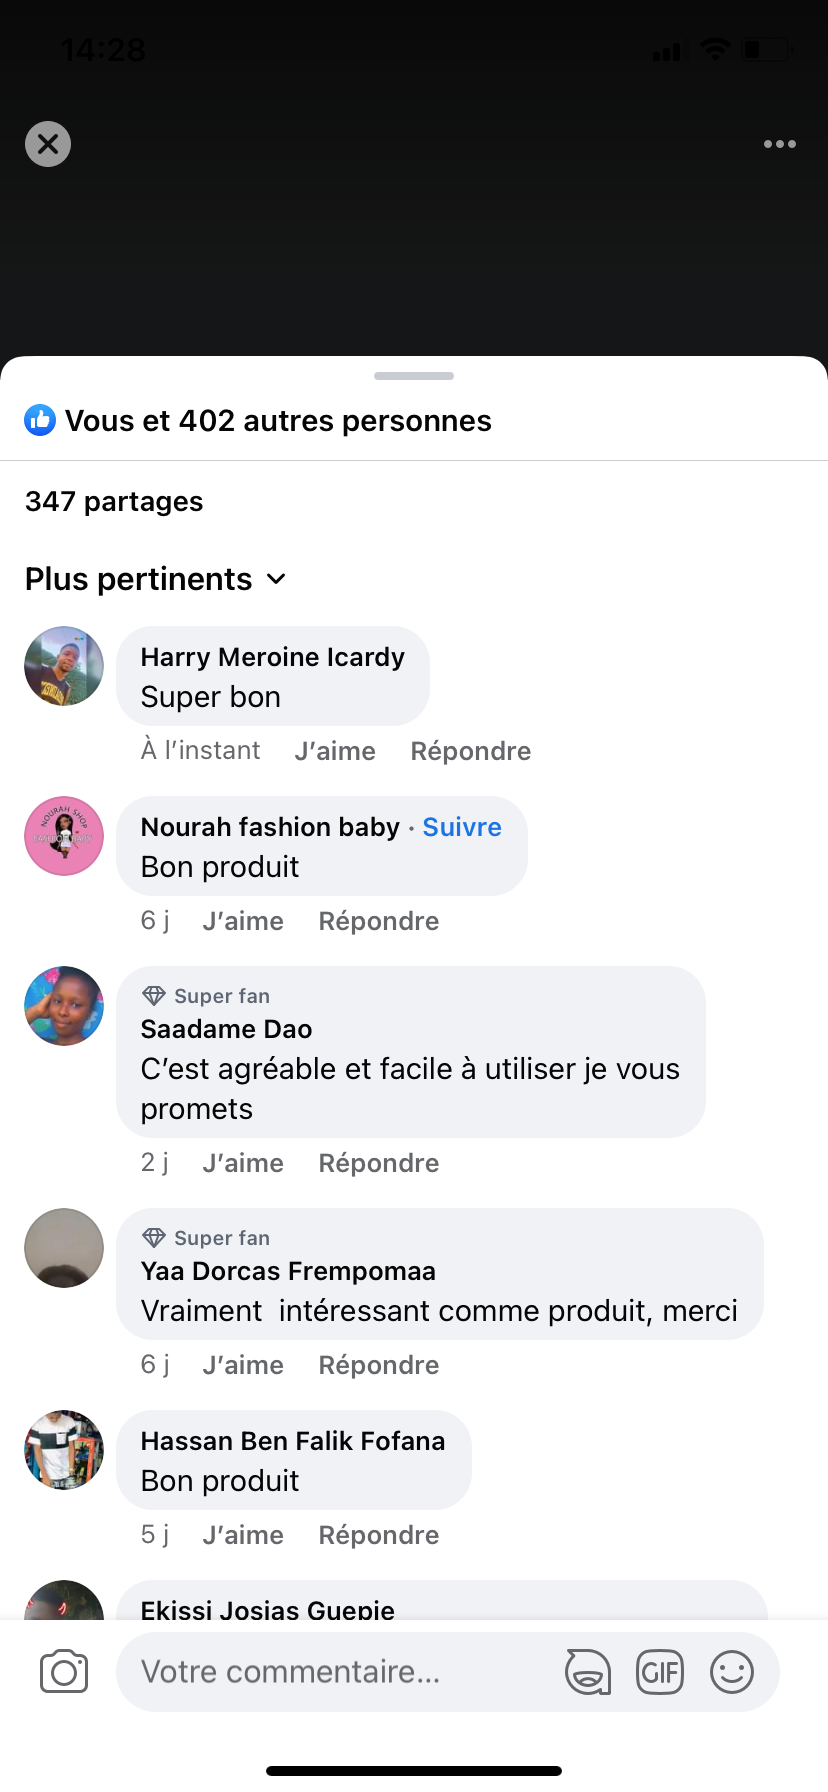Open Yaa Dorcas Frempomaa's profile name
828x1792 pixels.
pyautogui.click(x=288, y=1271)
